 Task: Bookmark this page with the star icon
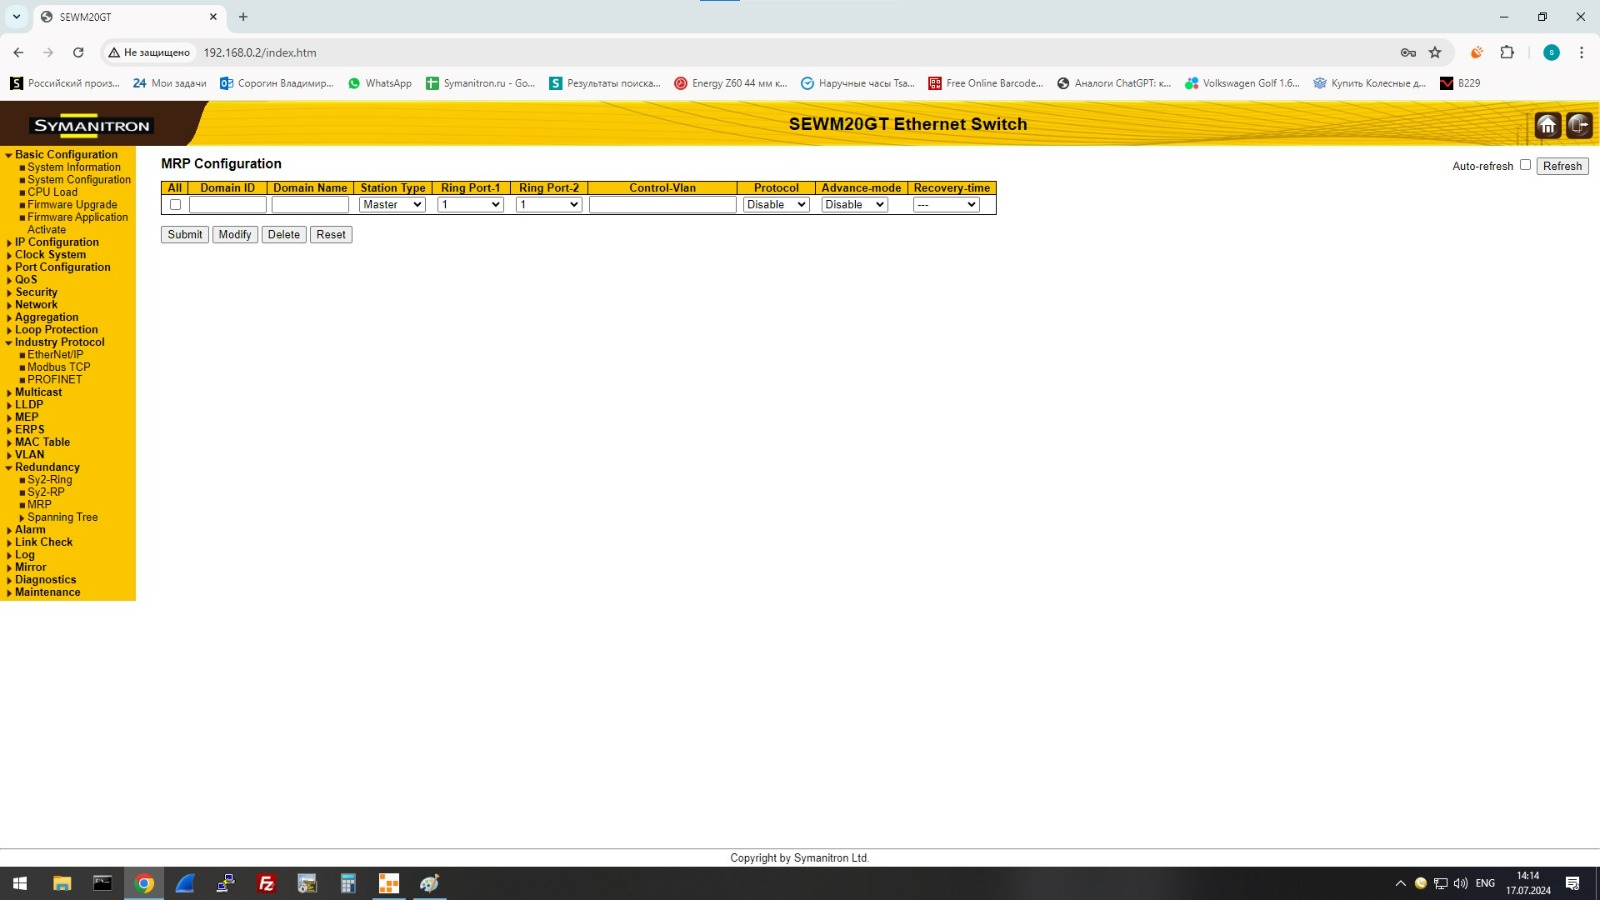pos(1435,53)
